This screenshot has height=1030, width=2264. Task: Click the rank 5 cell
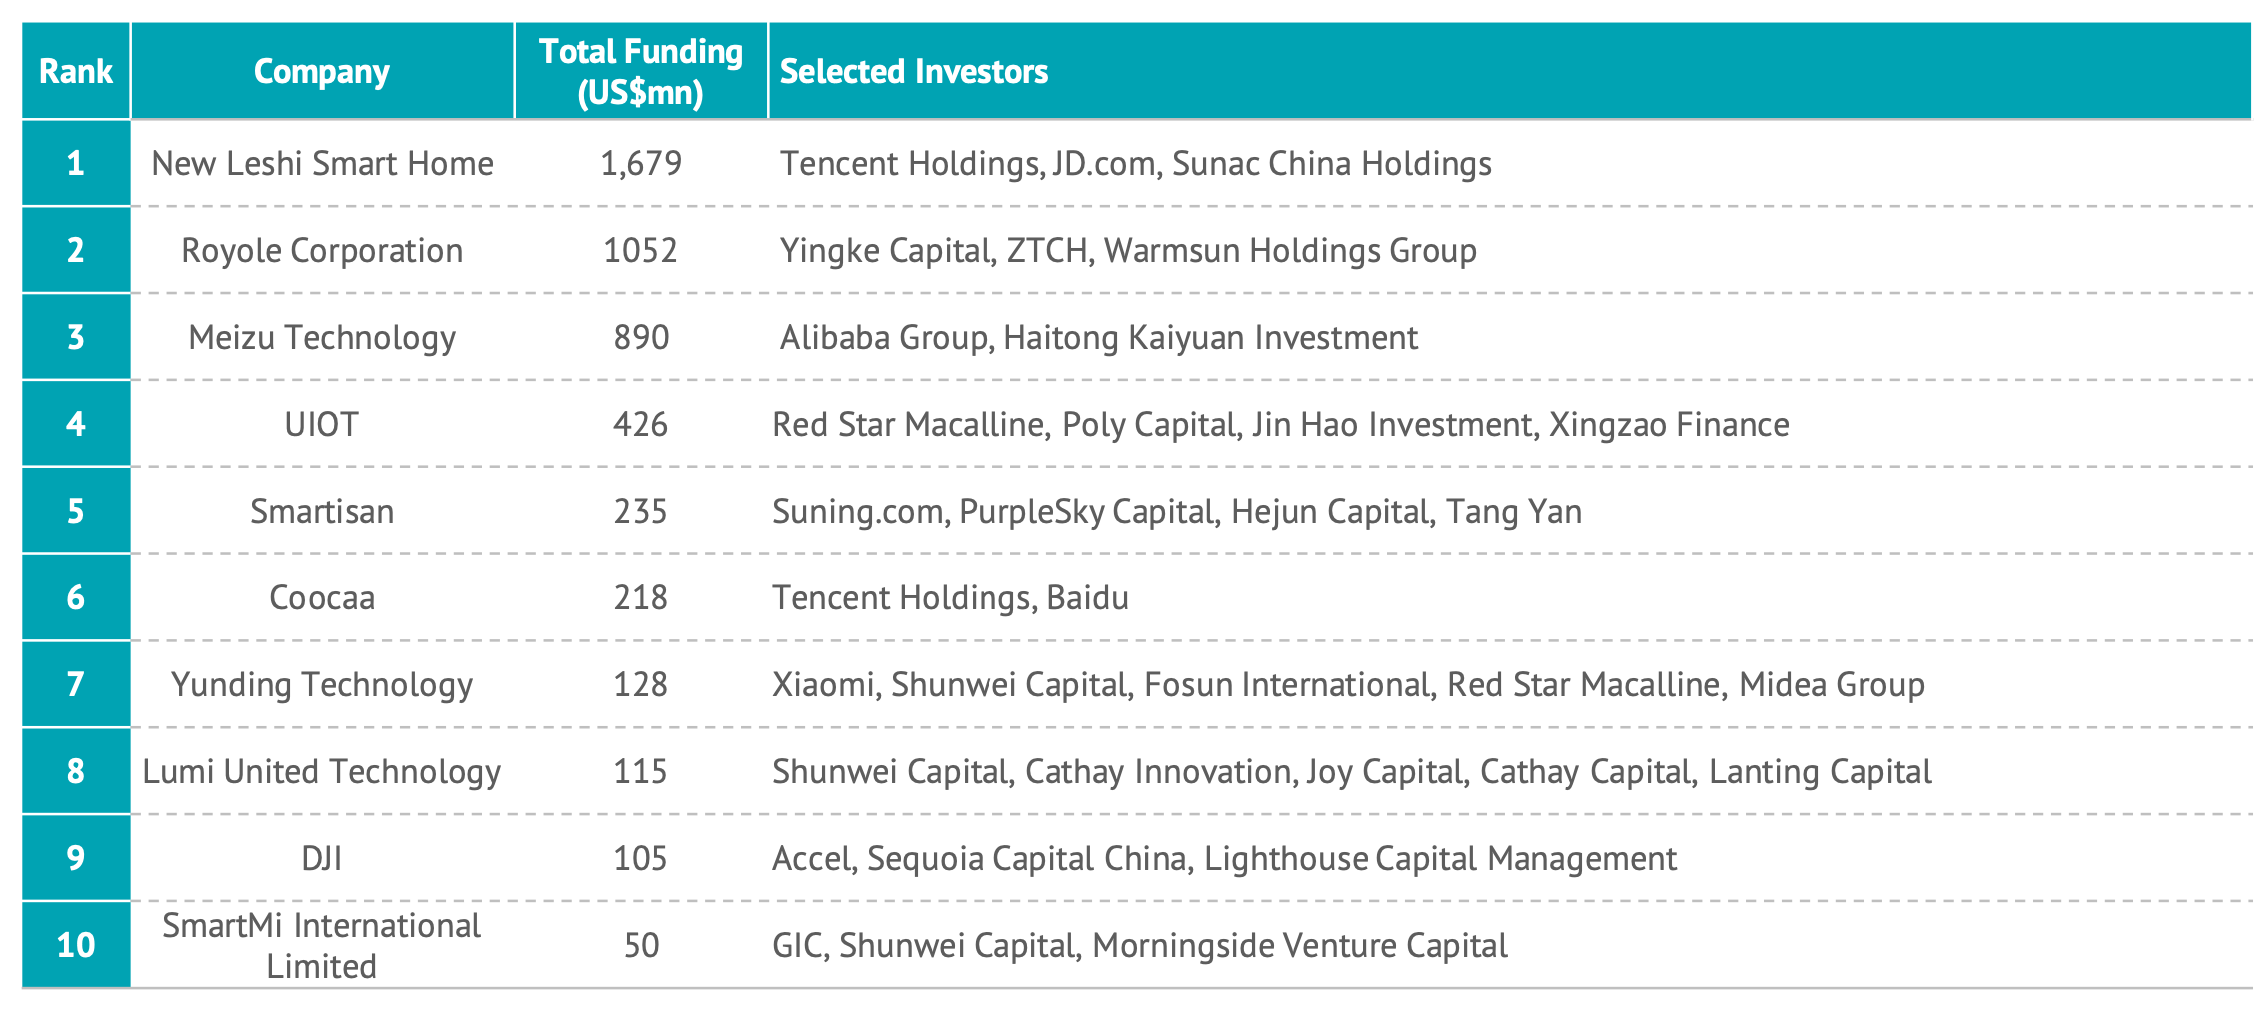(x=76, y=511)
